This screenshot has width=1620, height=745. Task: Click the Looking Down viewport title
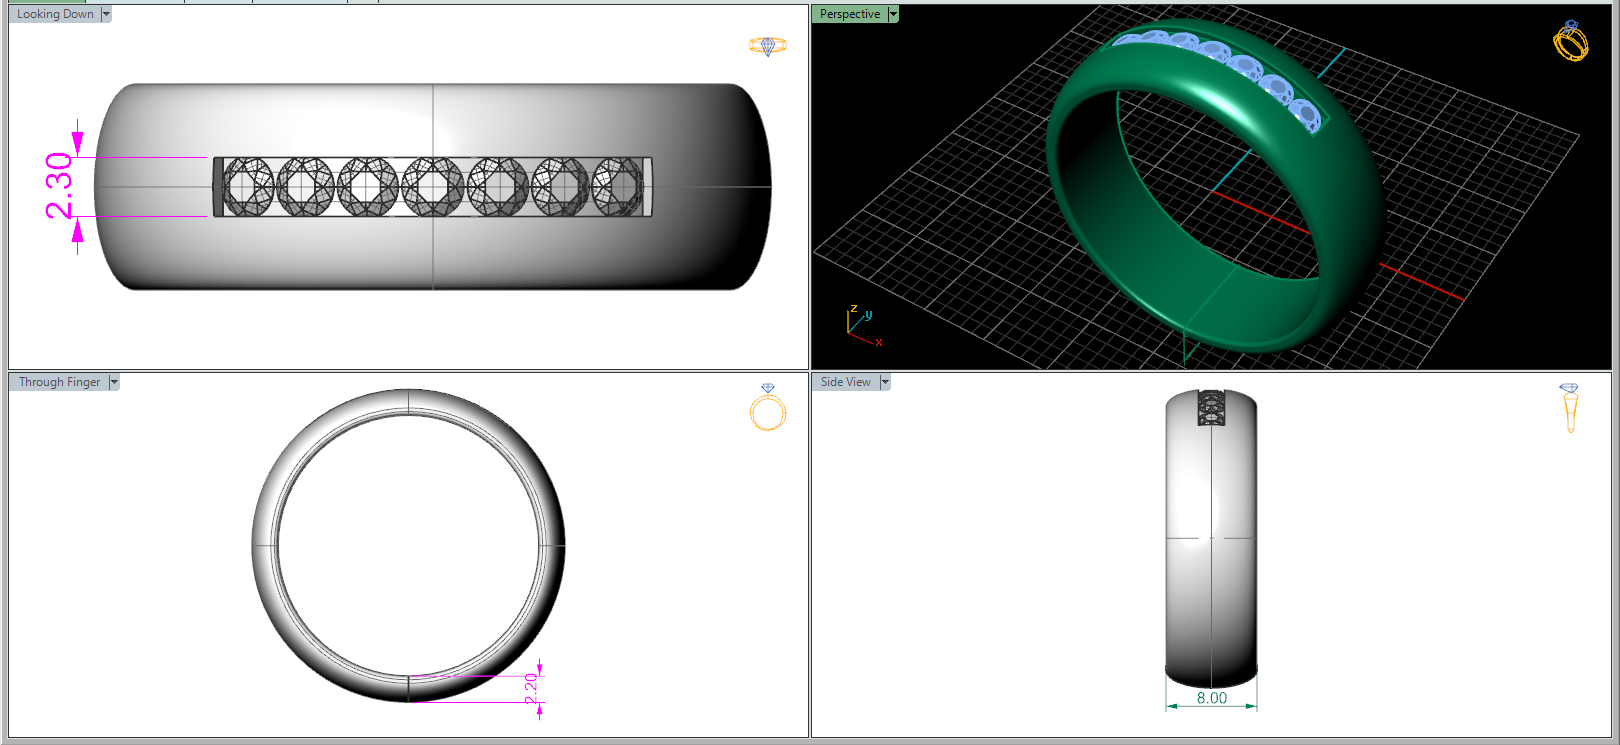55,14
